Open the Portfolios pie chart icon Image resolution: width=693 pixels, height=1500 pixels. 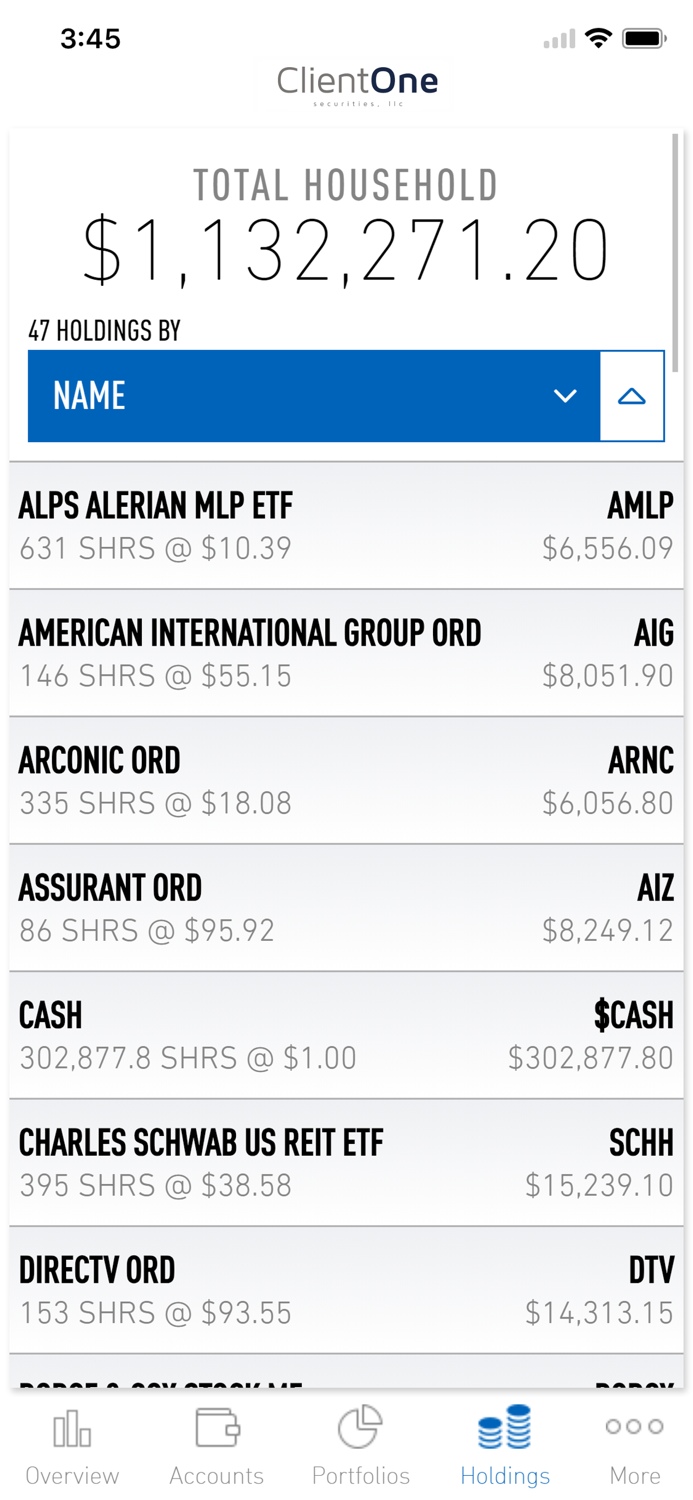point(360,1427)
